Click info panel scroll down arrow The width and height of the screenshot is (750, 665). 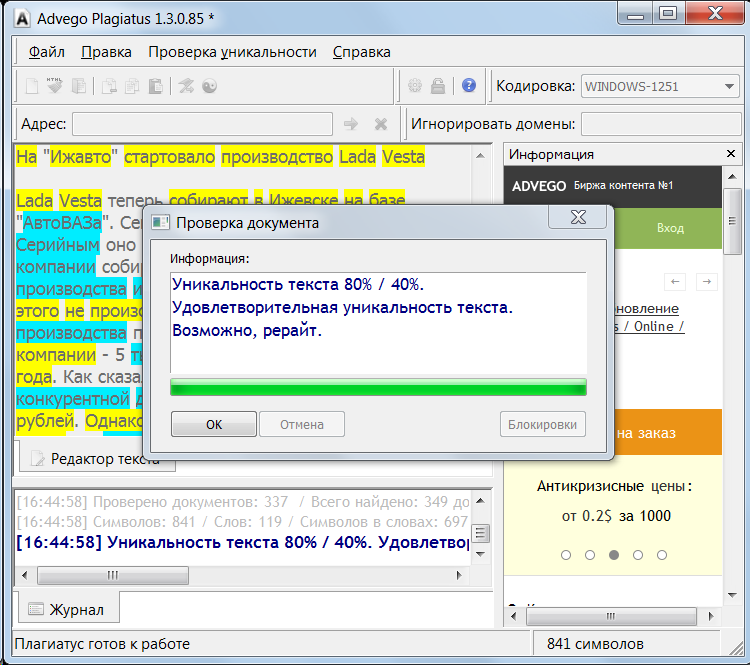point(732,595)
